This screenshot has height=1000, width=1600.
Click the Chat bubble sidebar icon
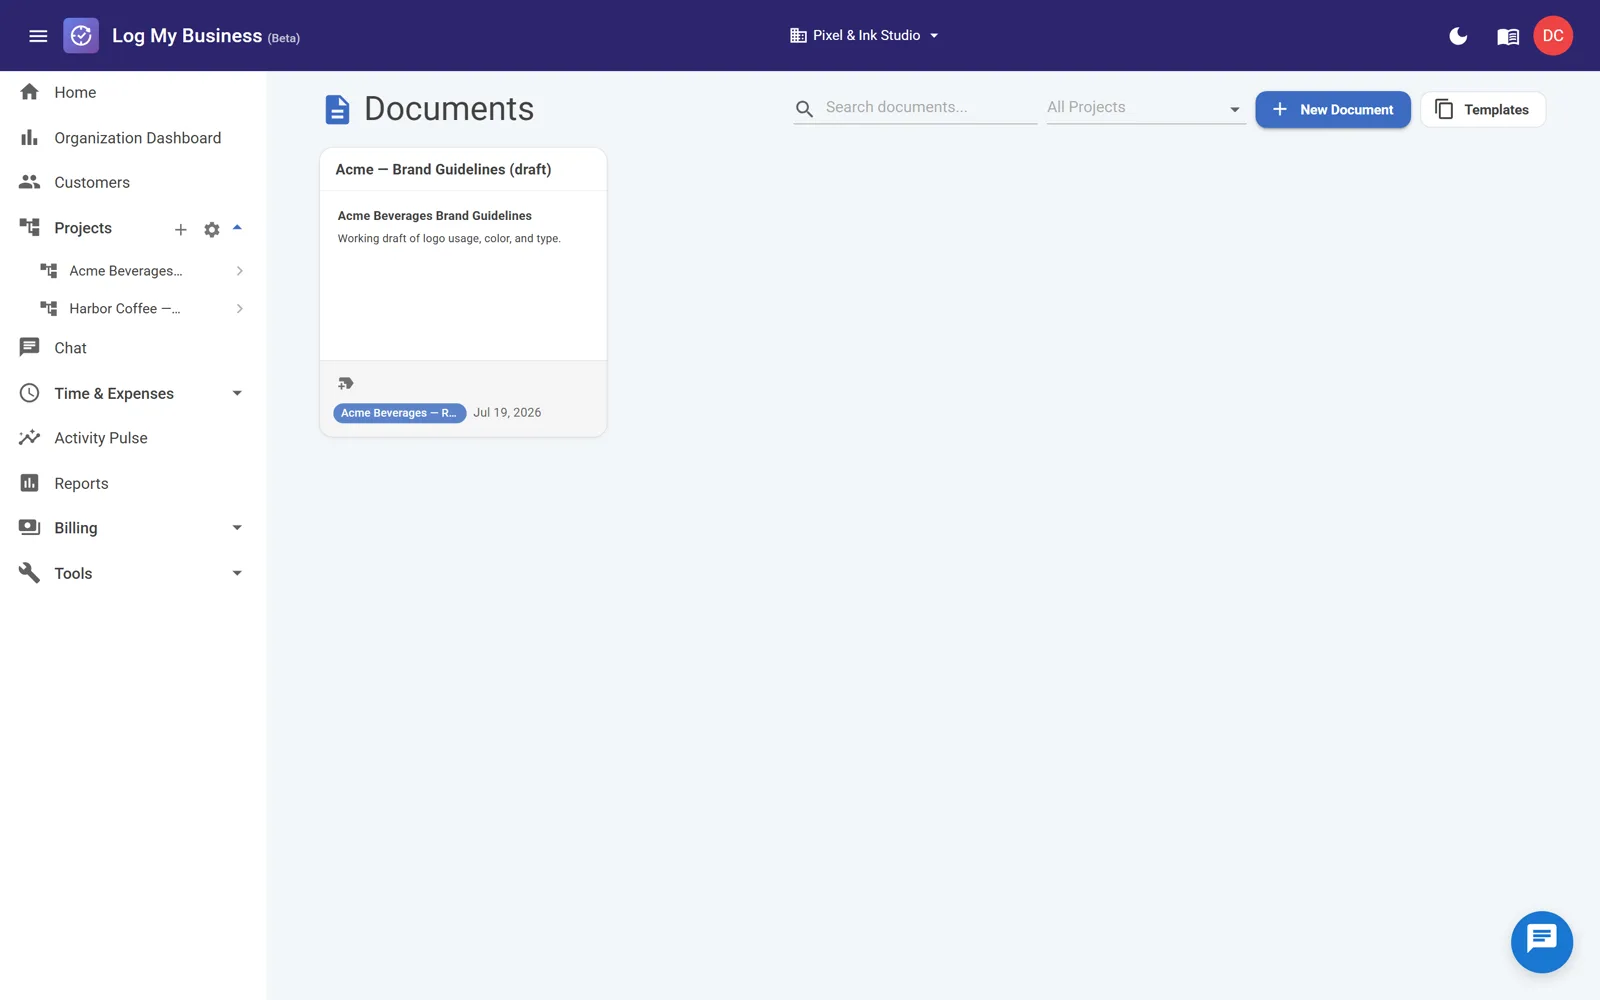tap(30, 348)
